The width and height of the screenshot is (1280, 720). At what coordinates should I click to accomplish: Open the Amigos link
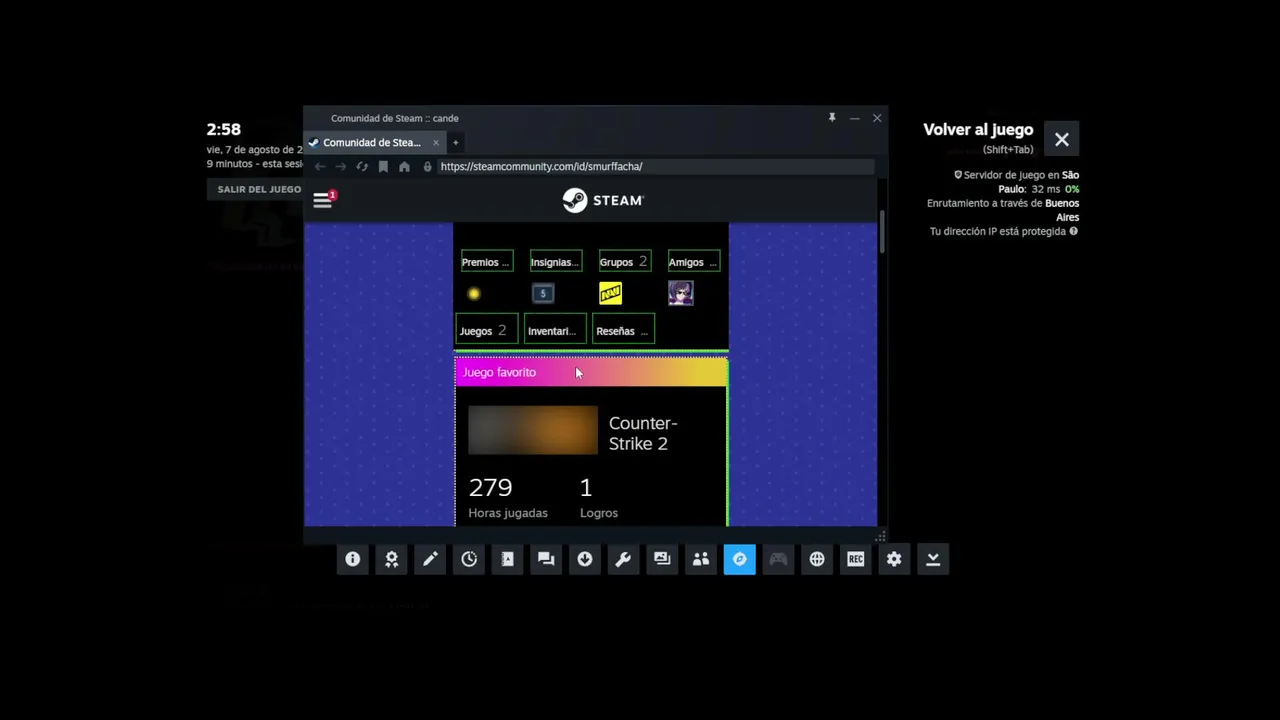point(693,262)
